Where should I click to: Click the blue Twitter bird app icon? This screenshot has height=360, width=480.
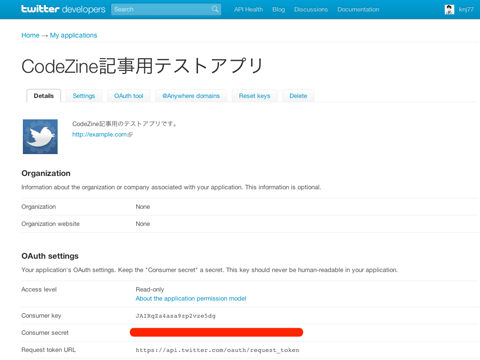coord(40,137)
